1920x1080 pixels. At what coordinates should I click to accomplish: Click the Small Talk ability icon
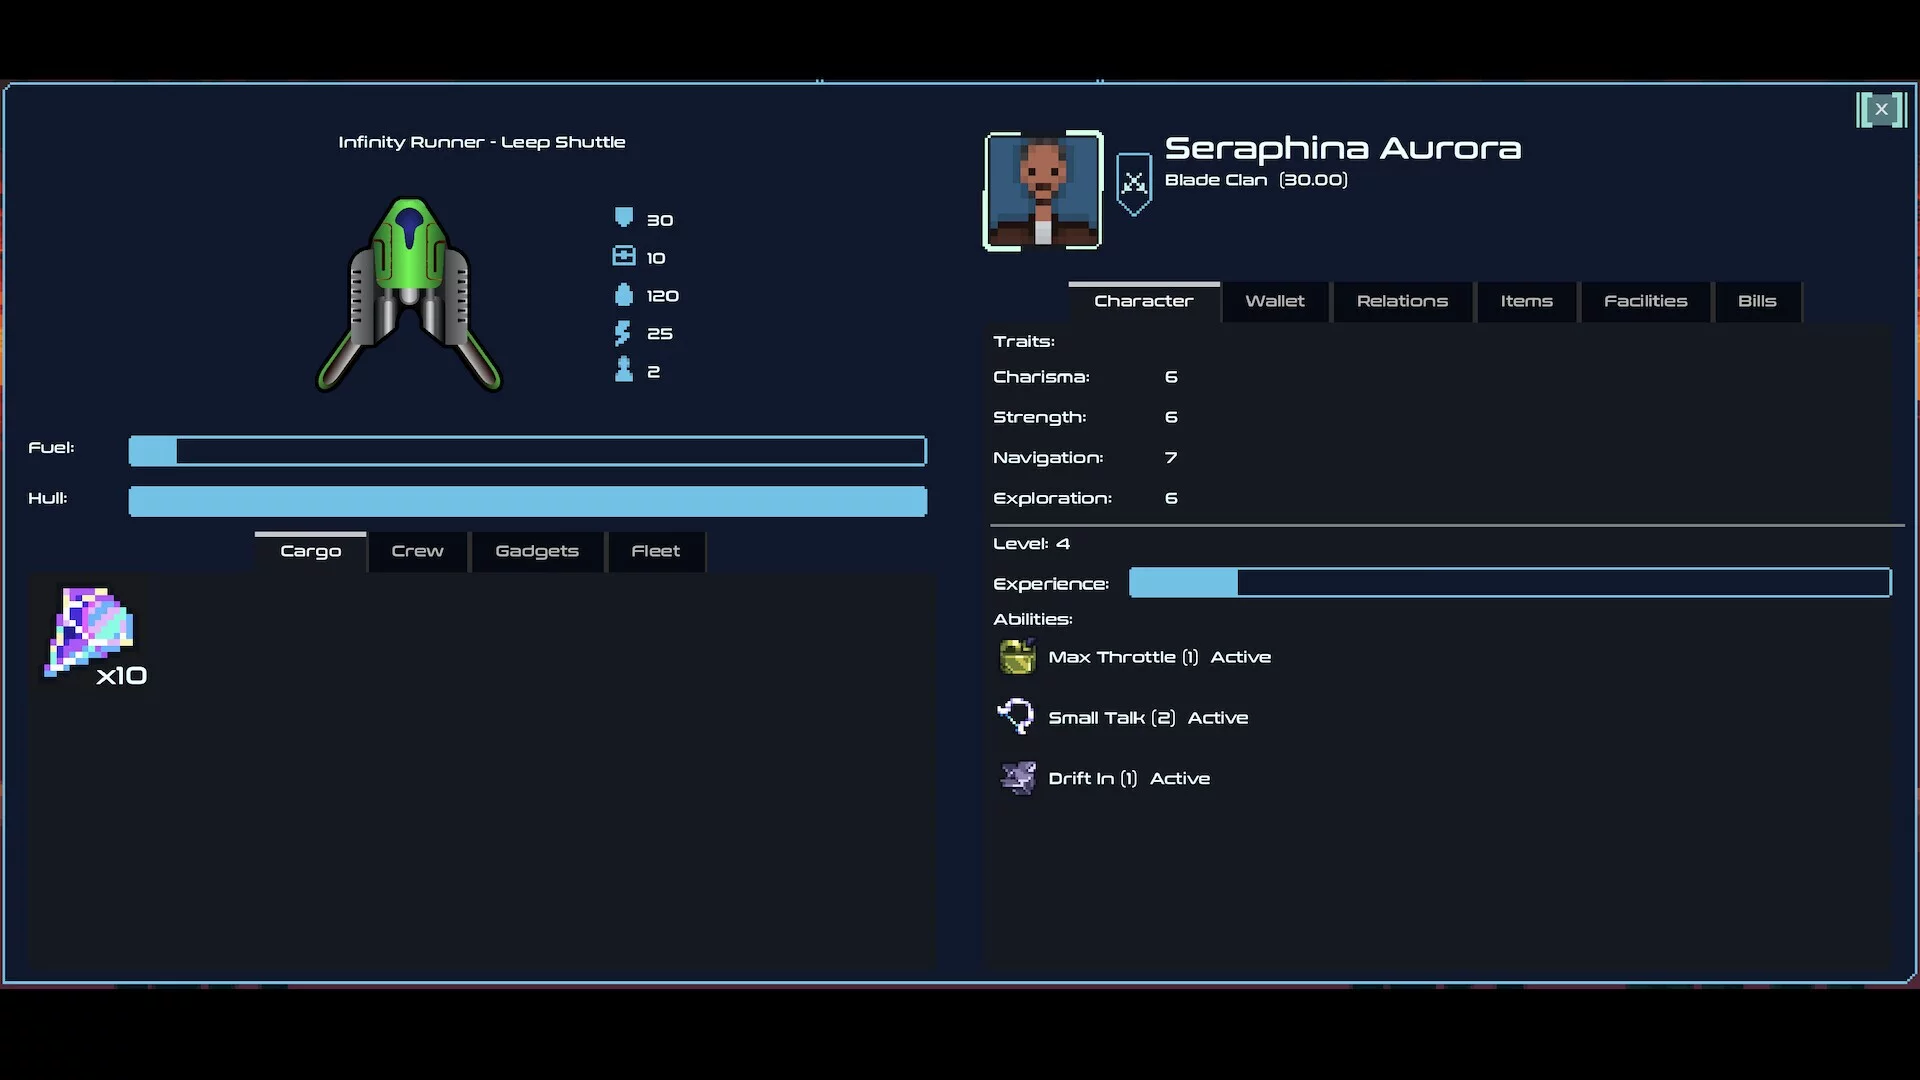click(1017, 717)
